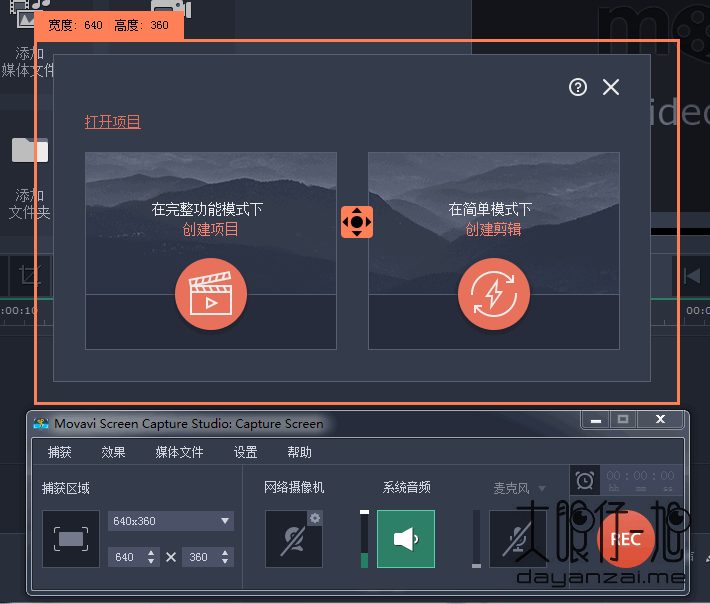Open help with the question mark icon
The image size is (710, 604).
577,87
